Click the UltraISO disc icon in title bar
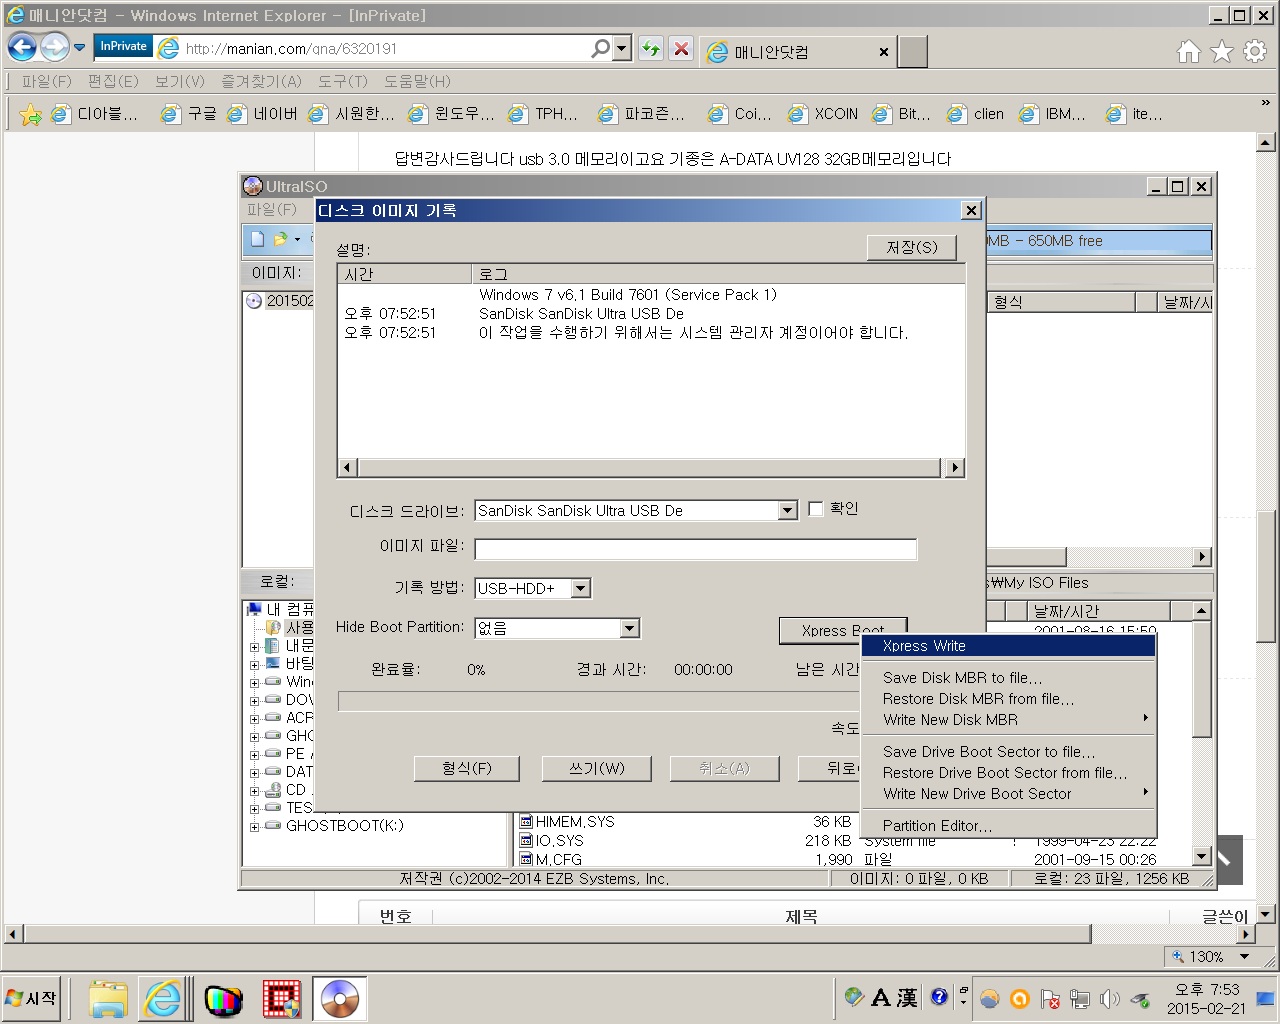Image resolution: width=1280 pixels, height=1024 pixels. point(253,186)
